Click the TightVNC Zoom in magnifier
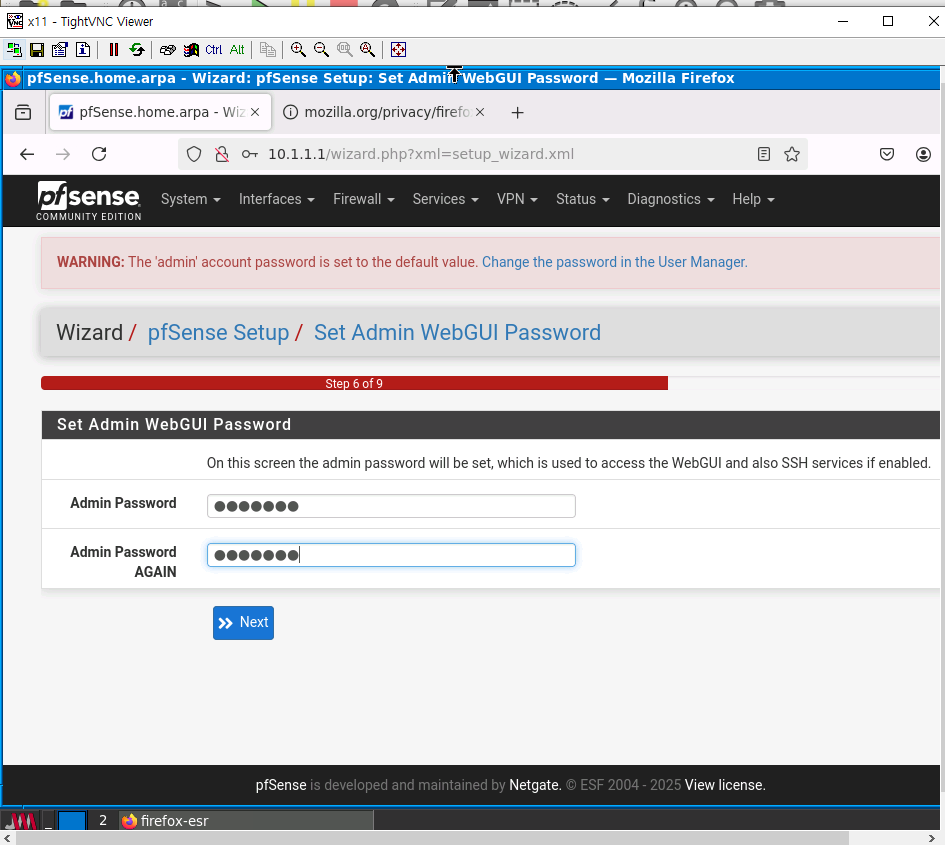Viewport: 945px width, 845px height. point(298,49)
